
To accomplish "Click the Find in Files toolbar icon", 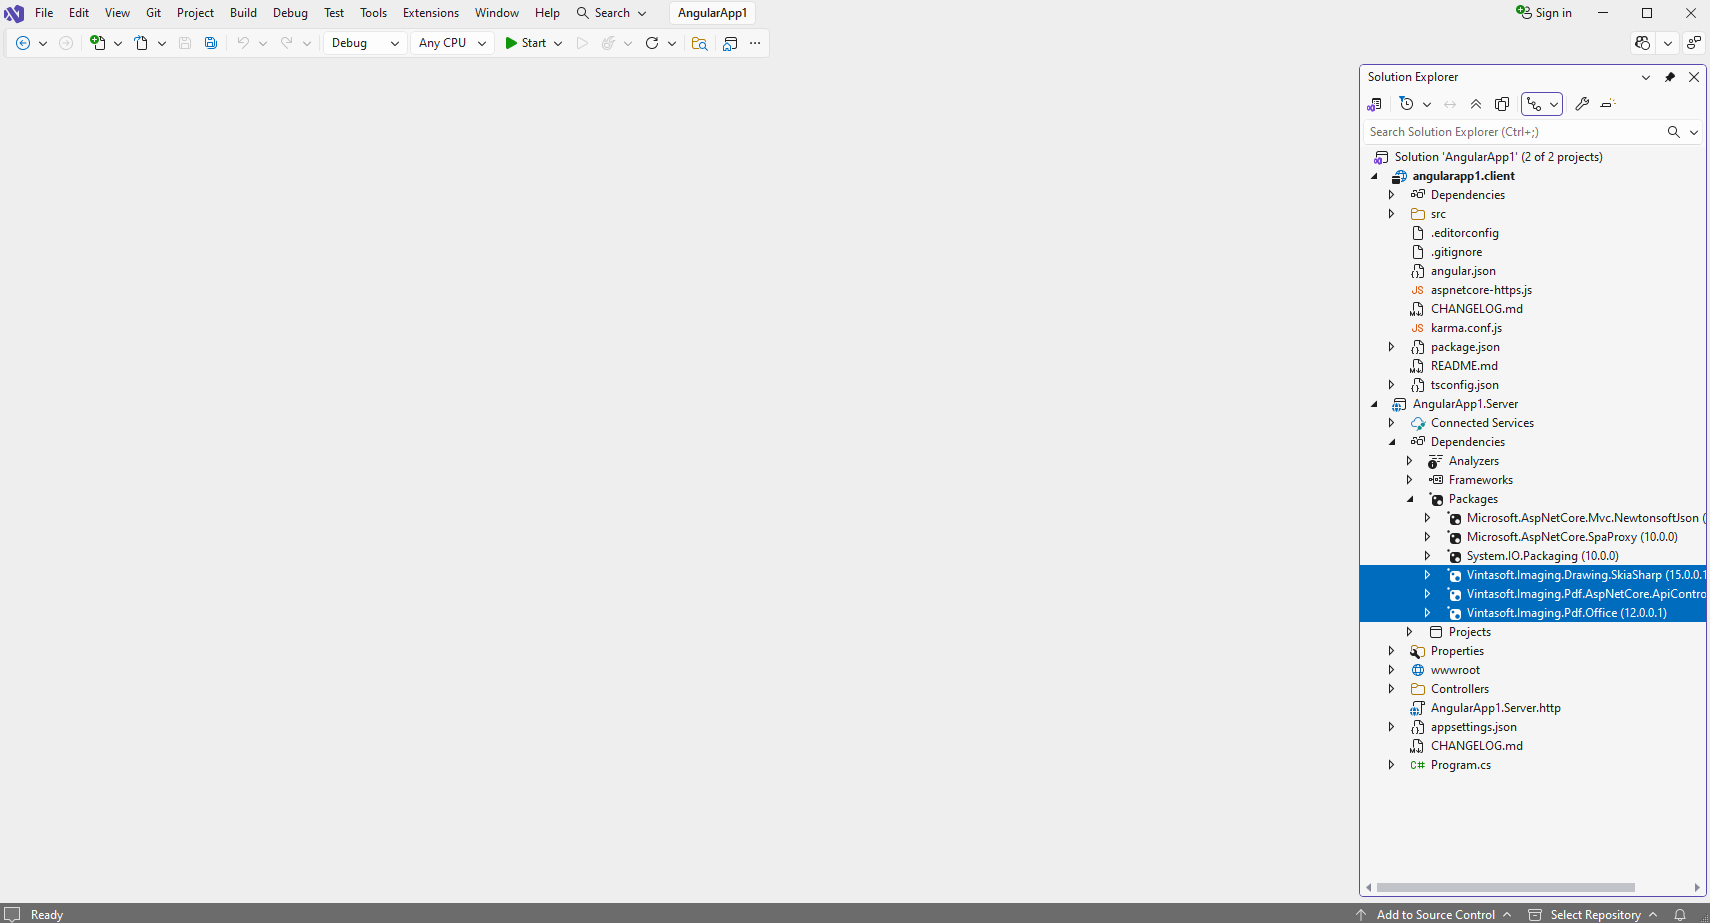I will [699, 43].
